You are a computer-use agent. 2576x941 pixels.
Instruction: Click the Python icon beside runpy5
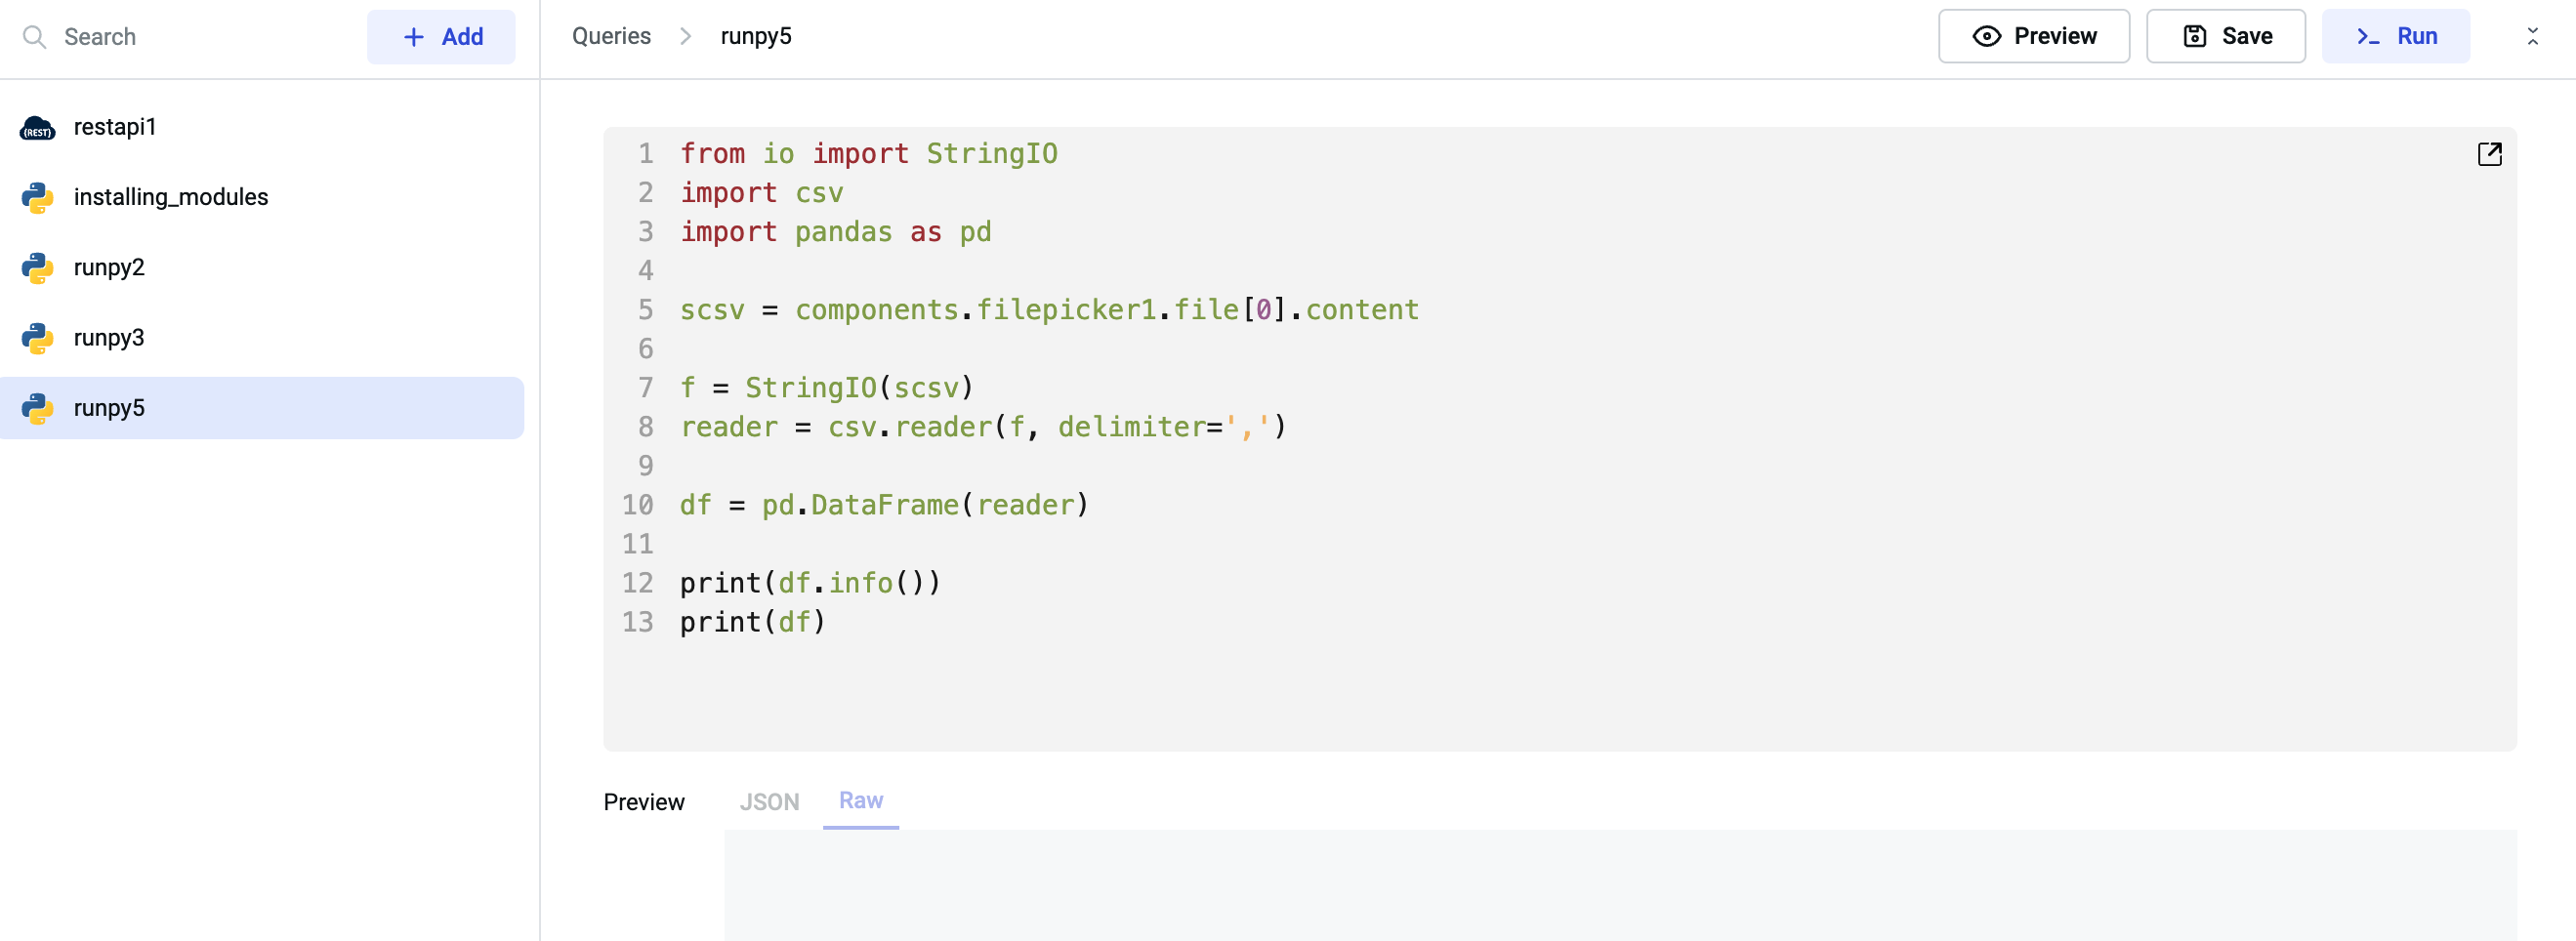37,408
